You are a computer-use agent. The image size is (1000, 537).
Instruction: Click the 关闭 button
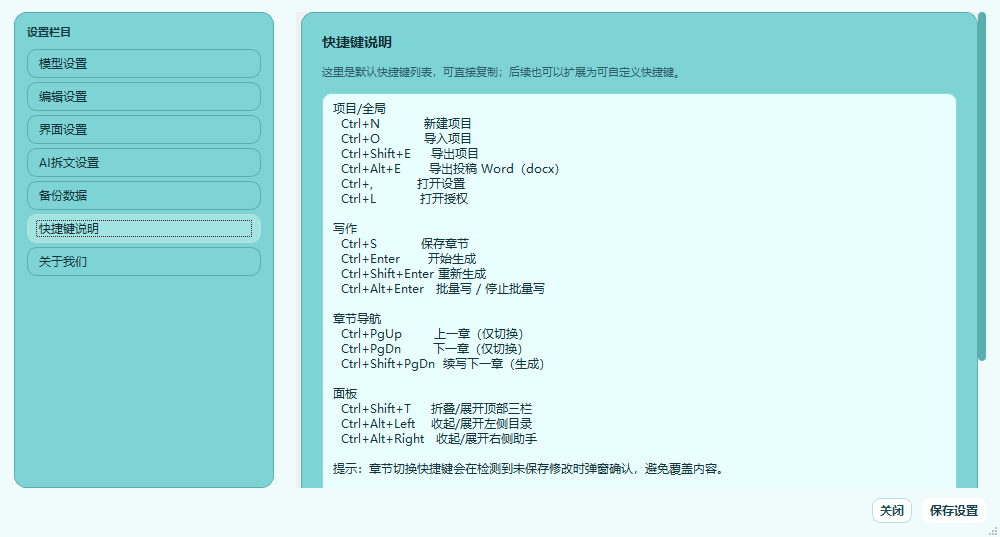(892, 511)
